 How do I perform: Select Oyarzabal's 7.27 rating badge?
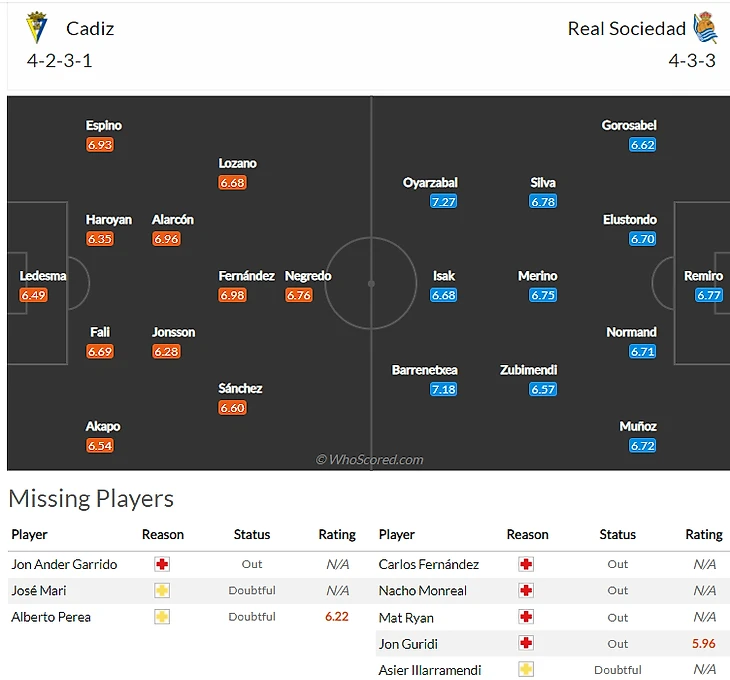coord(443,202)
